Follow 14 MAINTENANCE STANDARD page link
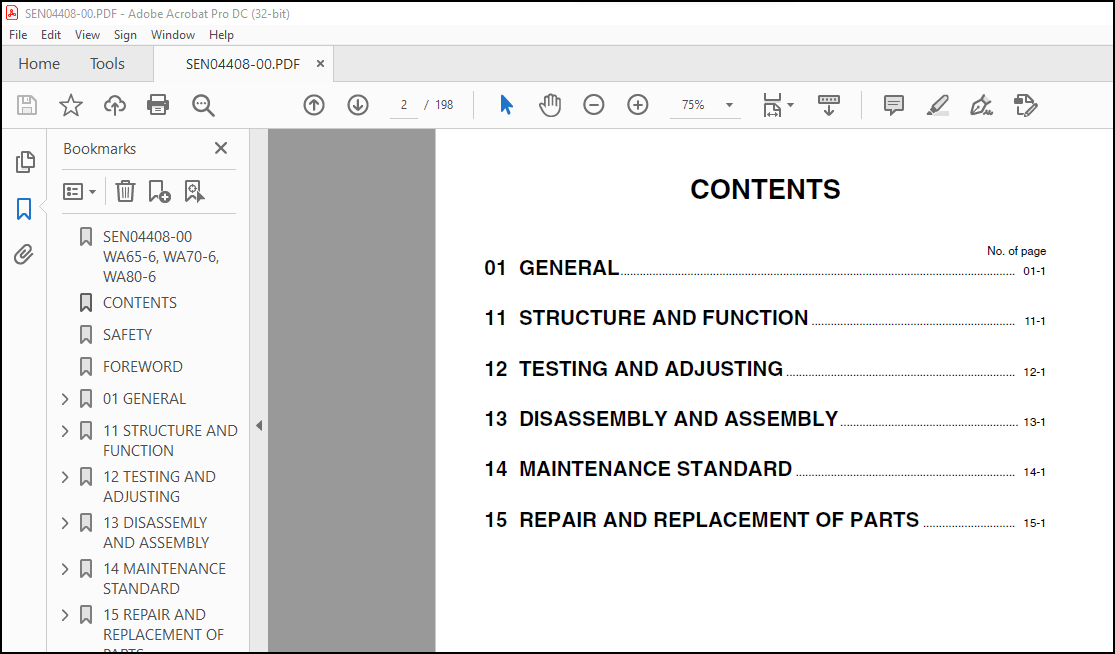 (x=765, y=469)
